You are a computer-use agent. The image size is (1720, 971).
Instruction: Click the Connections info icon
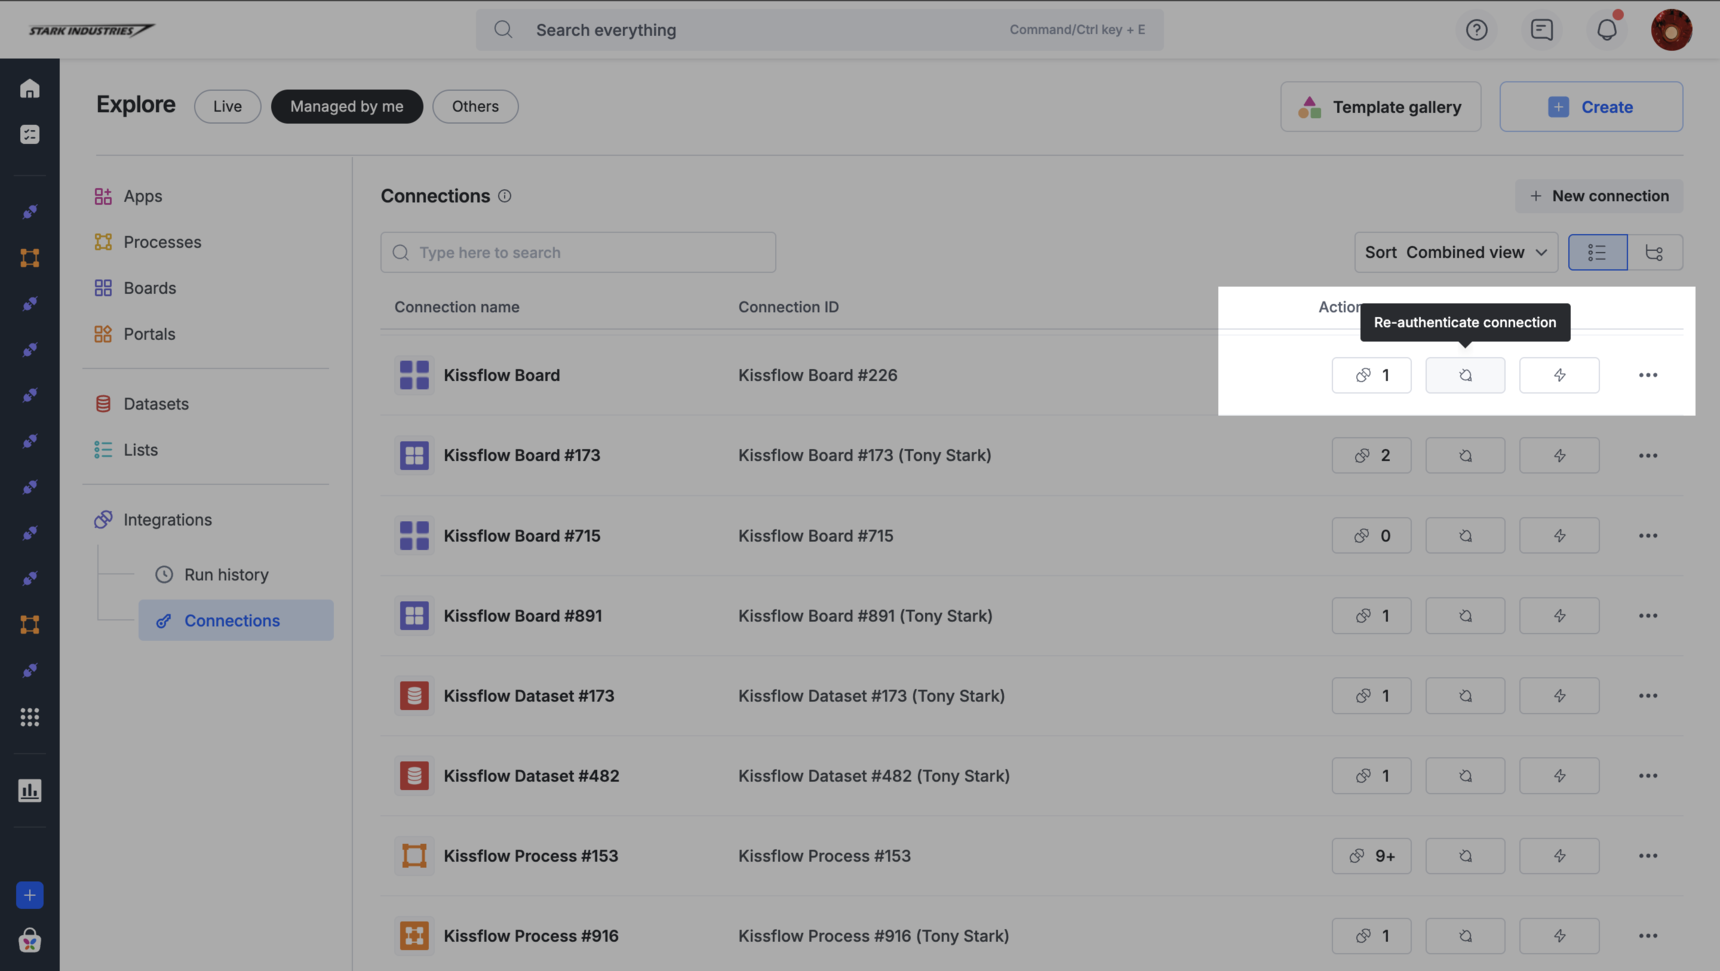coord(505,196)
